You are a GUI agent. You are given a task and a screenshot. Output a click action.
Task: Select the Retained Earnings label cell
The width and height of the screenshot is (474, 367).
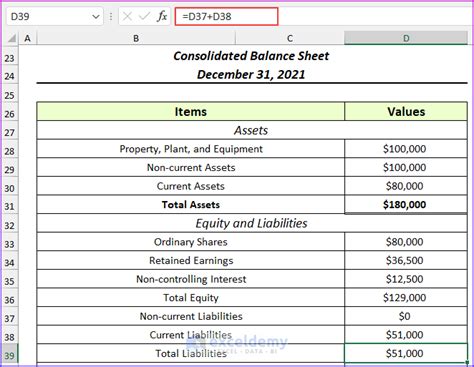coord(191,260)
